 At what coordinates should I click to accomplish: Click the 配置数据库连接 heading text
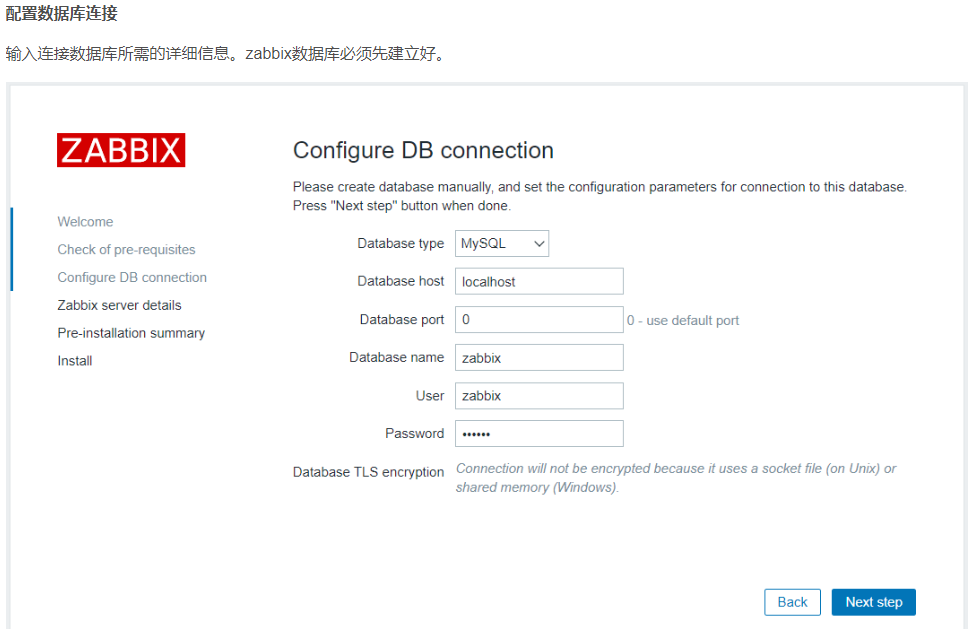click(61, 13)
